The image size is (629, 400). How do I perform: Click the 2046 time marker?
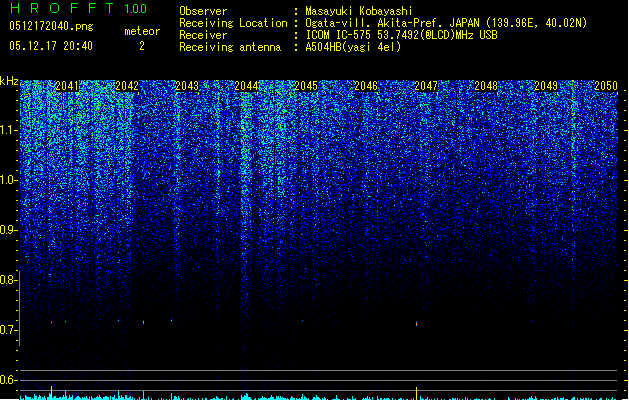[x=366, y=86]
